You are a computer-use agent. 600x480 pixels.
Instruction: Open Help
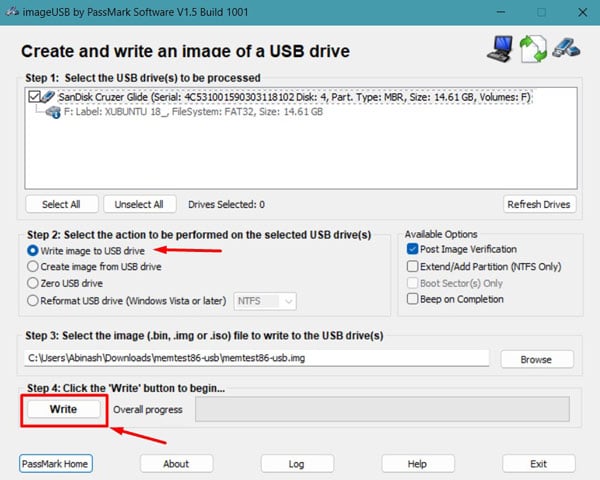coord(418,464)
